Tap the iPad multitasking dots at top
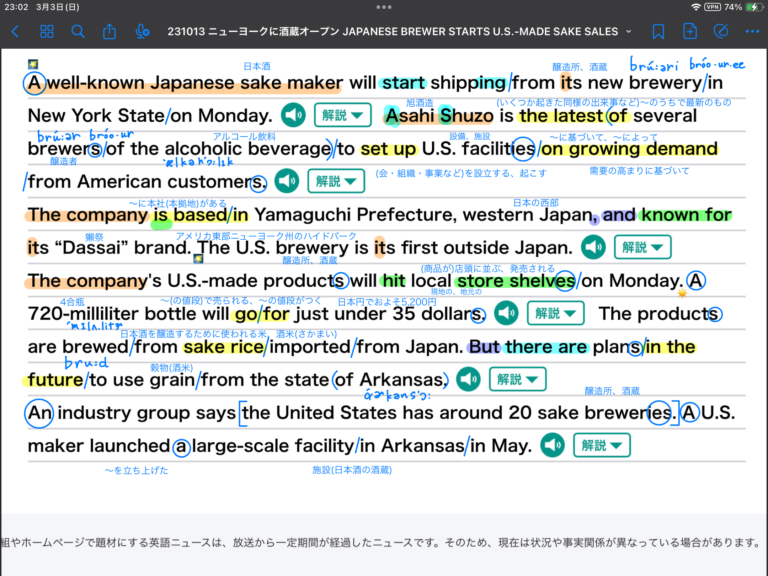The width and height of the screenshot is (768, 576). pos(384,7)
